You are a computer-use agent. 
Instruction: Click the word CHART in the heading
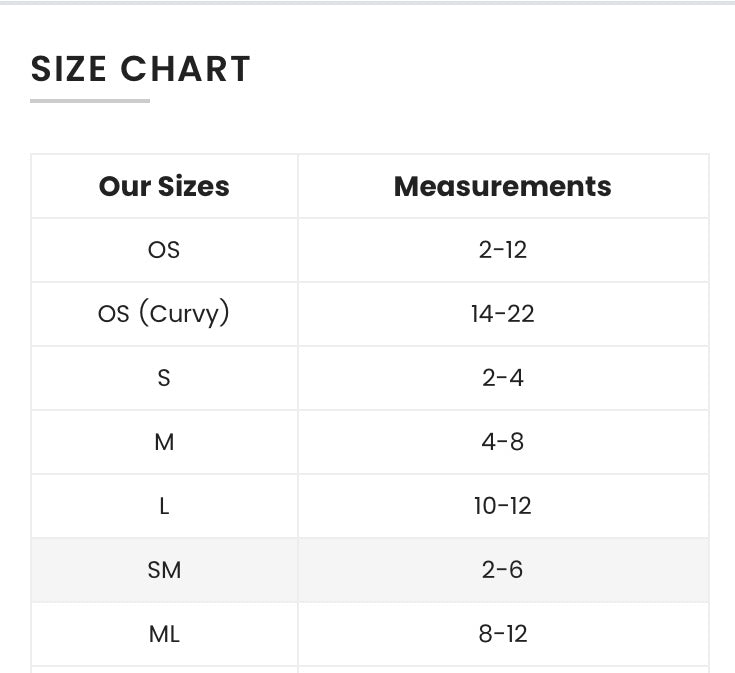186,70
